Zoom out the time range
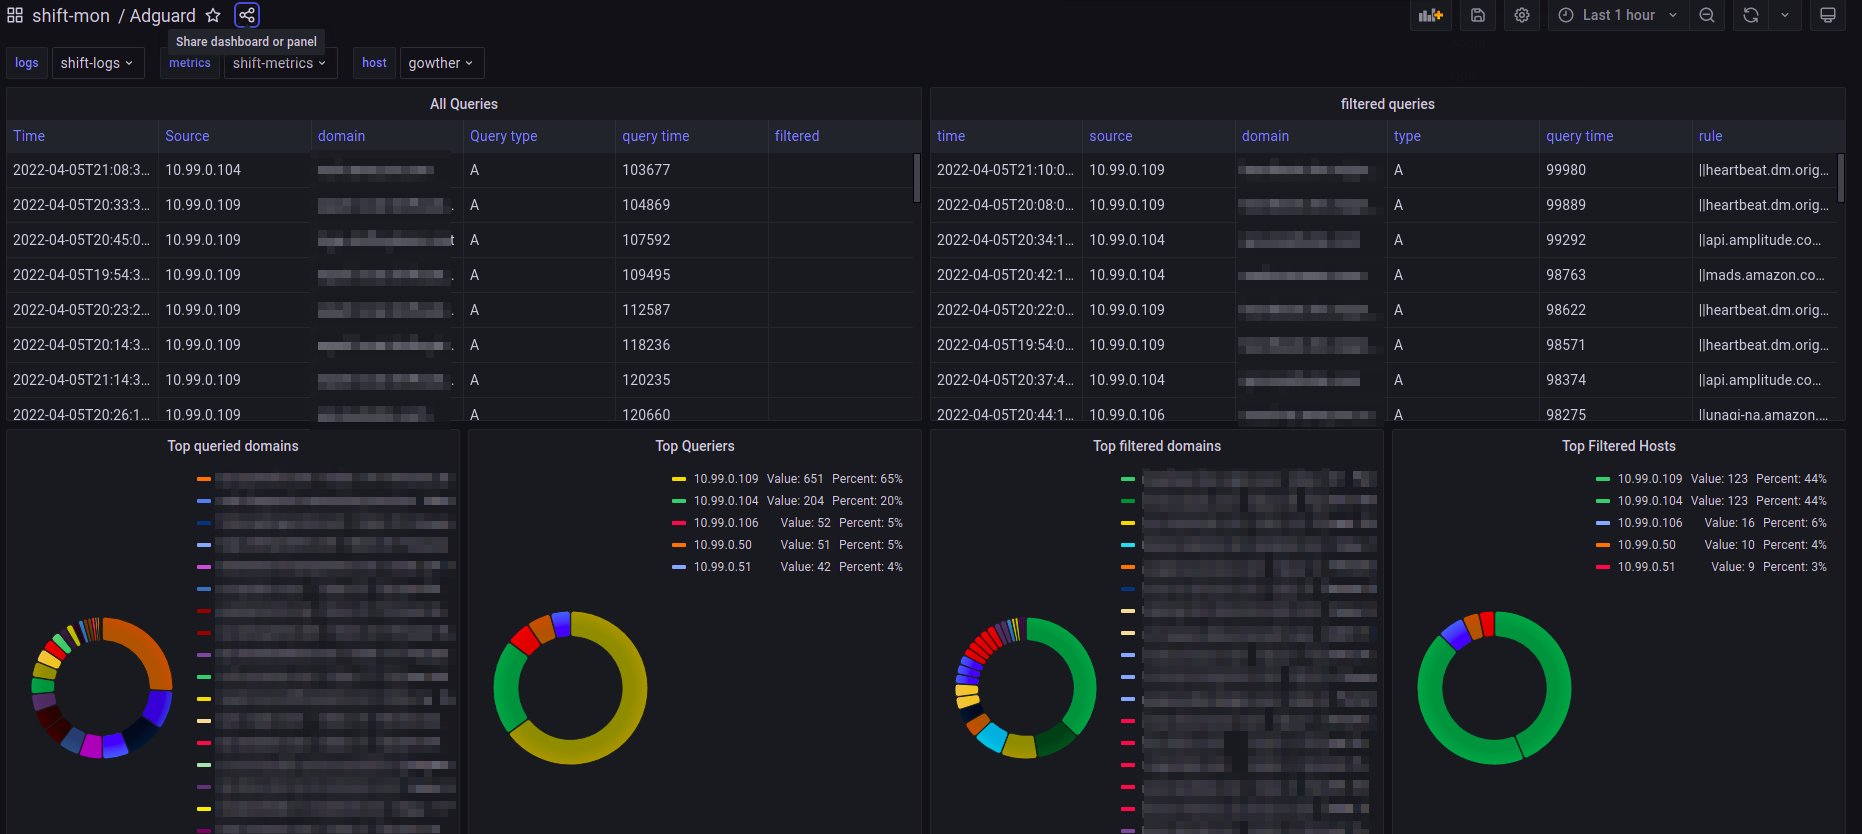This screenshot has height=834, width=1862. point(1707,15)
